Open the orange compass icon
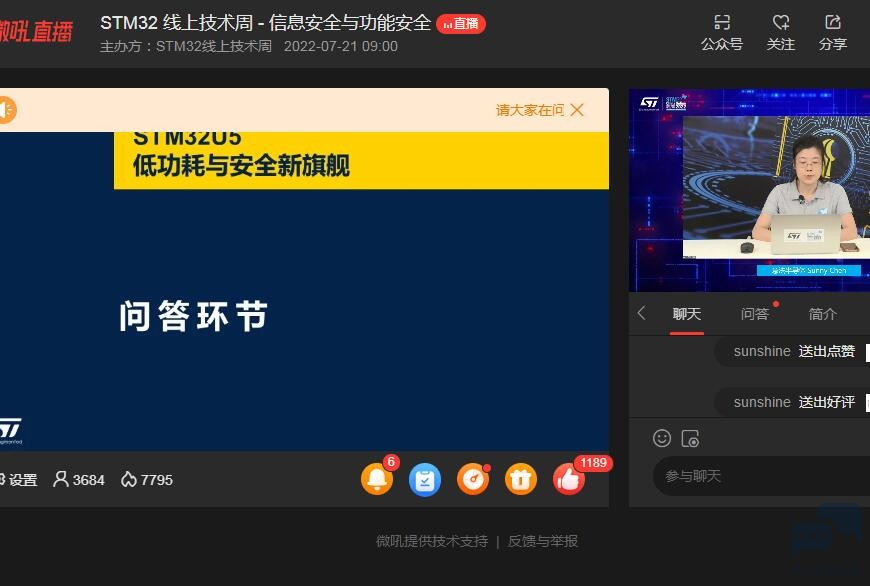This screenshot has height=586, width=870. pyautogui.click(x=473, y=479)
